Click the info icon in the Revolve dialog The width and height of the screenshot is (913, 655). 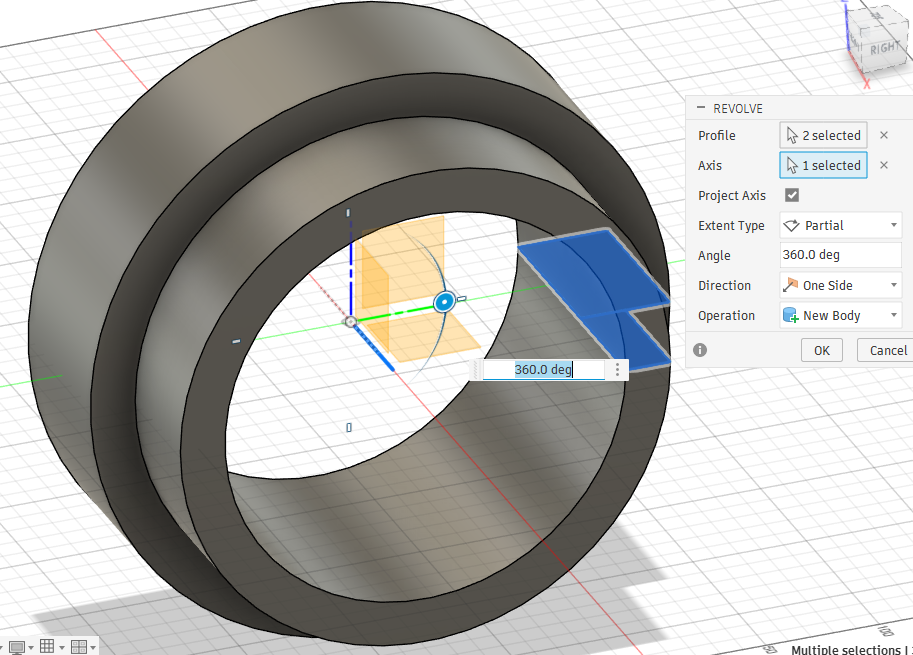tap(700, 350)
